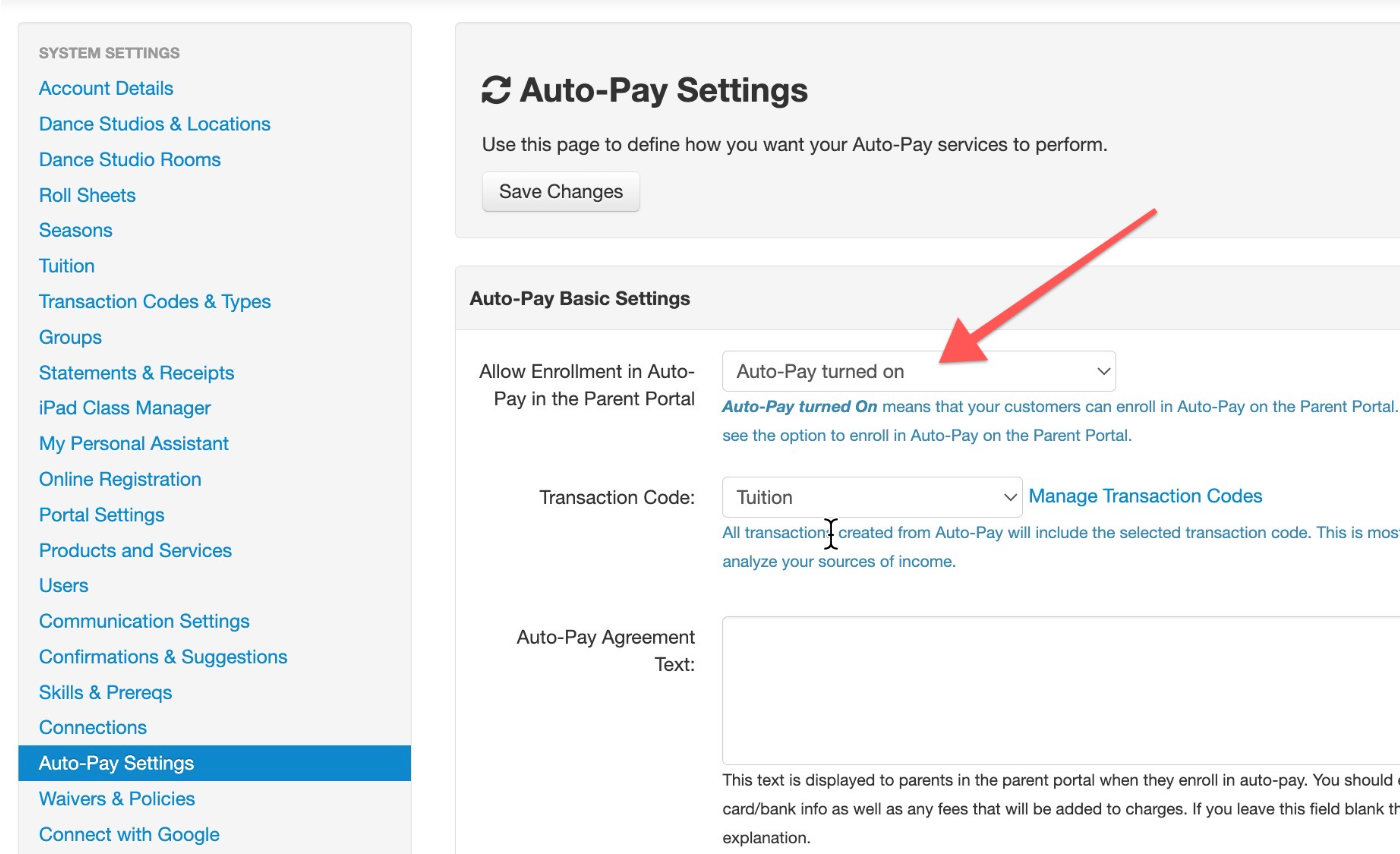Screen dimensions: 1400x854
Task: Go to Confirmations & Suggestions
Action: click(x=163, y=656)
